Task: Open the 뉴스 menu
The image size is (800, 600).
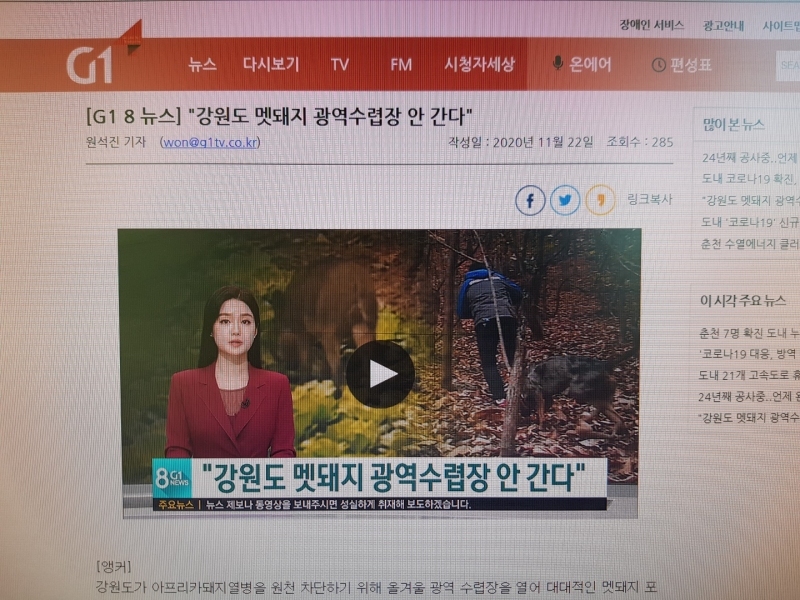Action: 202,64
